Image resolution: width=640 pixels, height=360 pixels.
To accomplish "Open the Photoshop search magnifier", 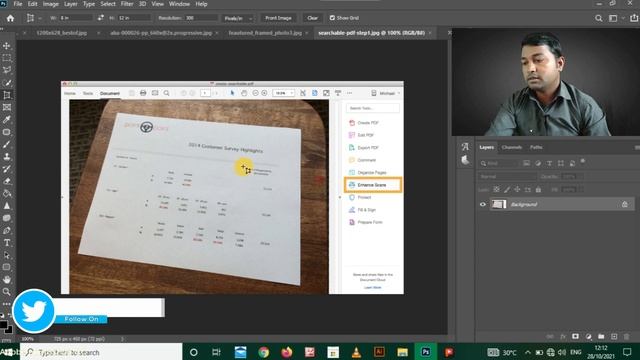I will point(598,18).
